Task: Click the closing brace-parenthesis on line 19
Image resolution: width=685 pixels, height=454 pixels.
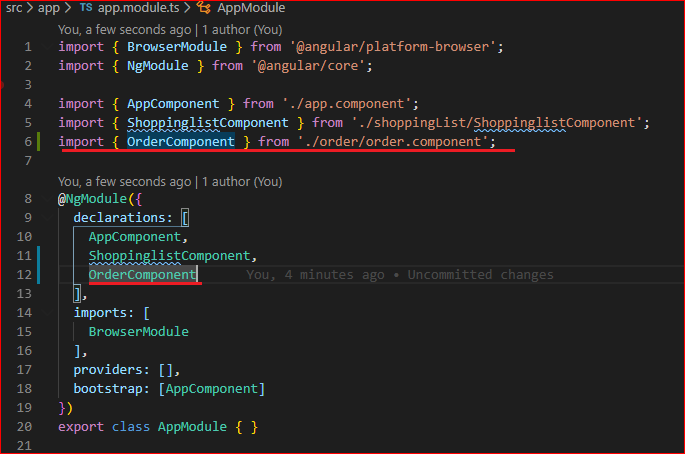Action: (x=66, y=408)
